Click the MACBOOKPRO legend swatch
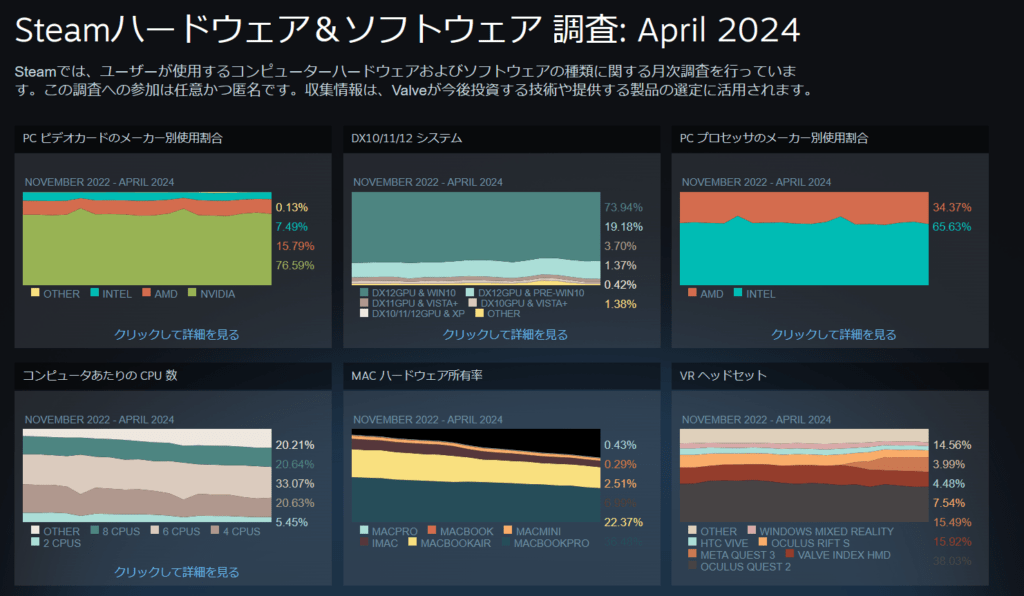1024x596 pixels. 506,542
